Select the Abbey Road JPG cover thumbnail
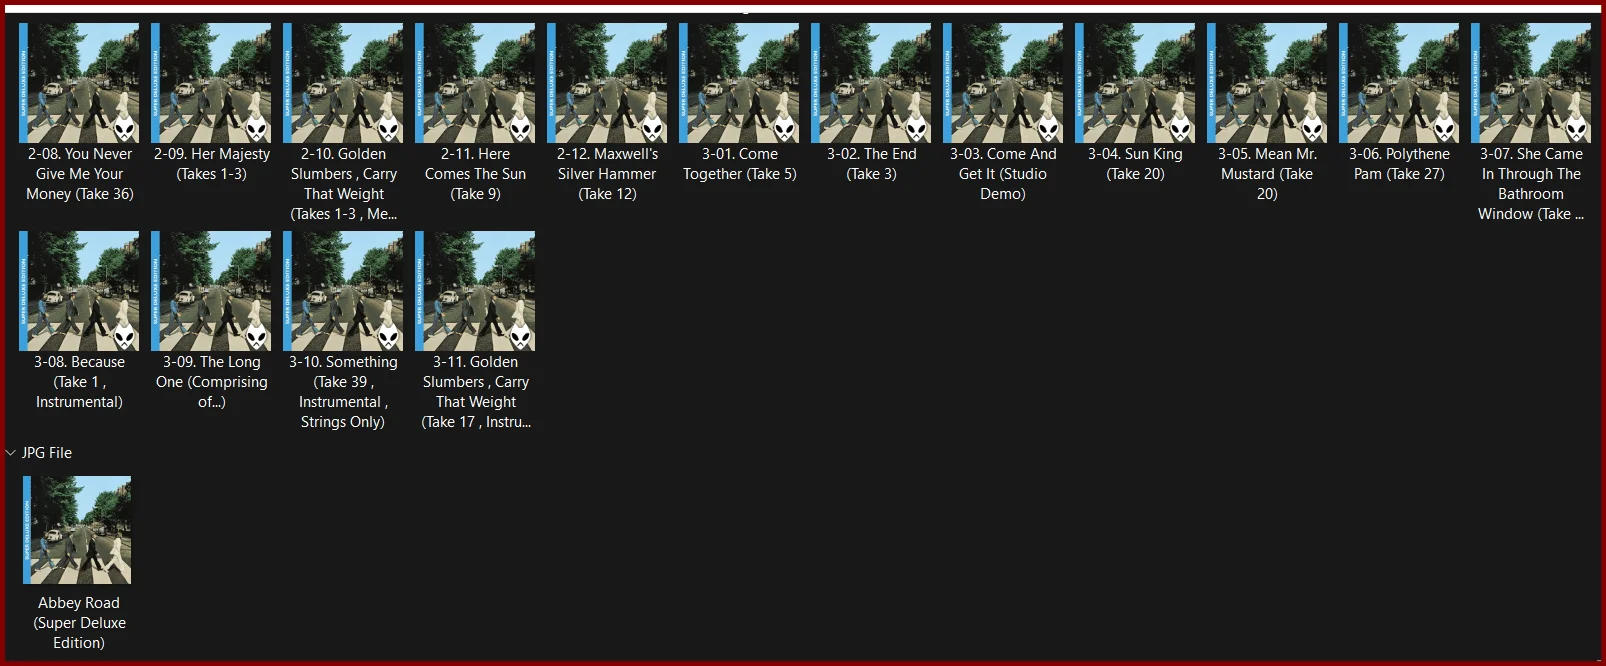 77,530
